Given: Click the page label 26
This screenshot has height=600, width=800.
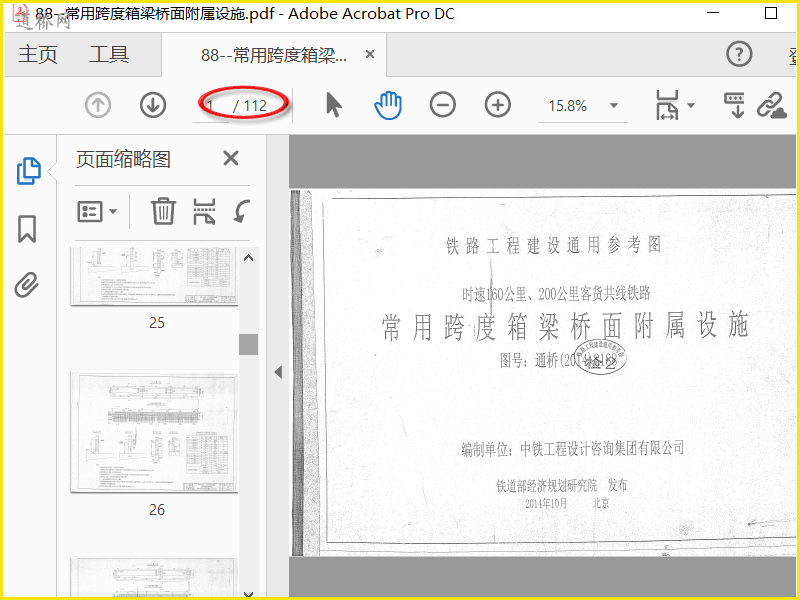Looking at the screenshot, I should [x=157, y=509].
